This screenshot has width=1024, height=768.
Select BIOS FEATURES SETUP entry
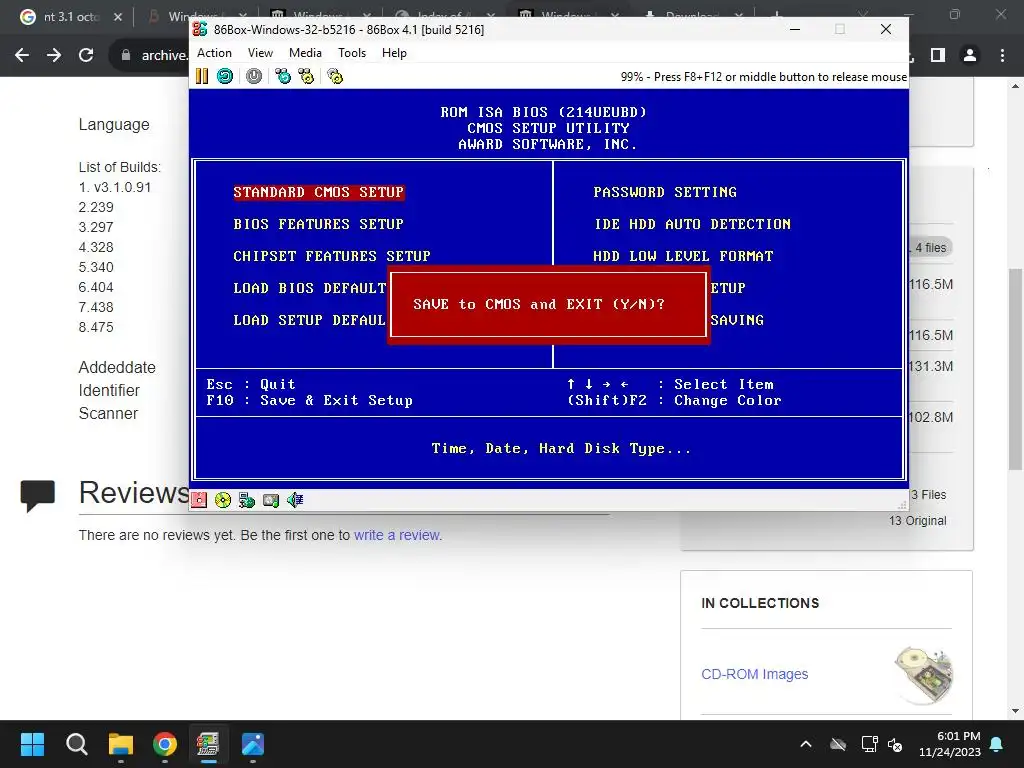[319, 224]
